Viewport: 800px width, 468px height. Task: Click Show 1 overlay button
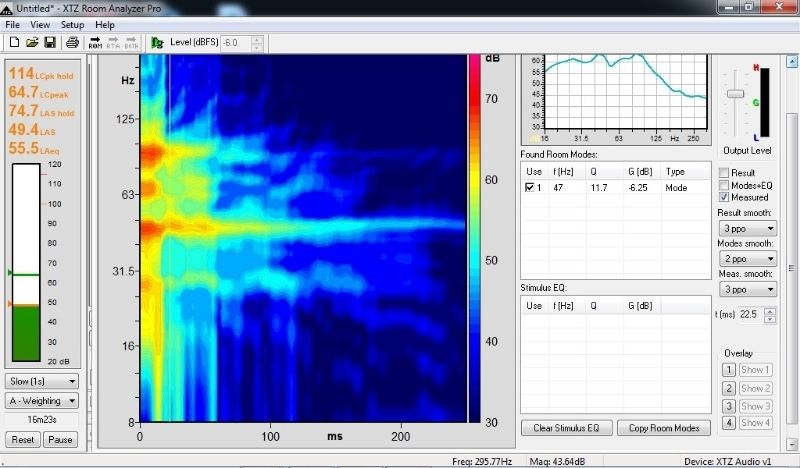coord(755,370)
